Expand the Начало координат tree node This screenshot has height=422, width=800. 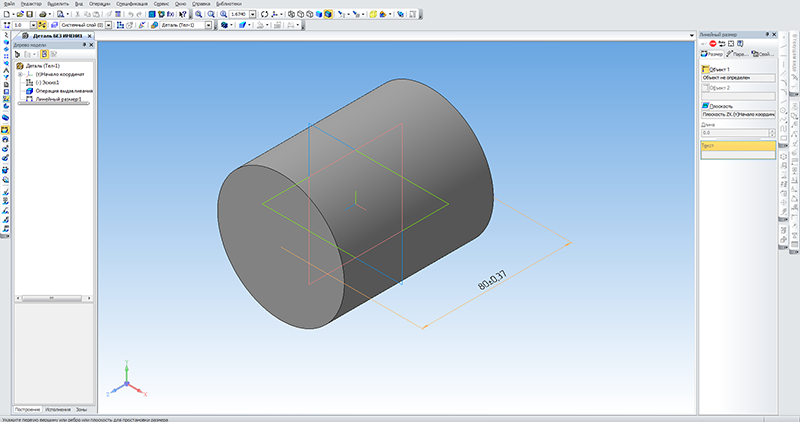(x=20, y=74)
